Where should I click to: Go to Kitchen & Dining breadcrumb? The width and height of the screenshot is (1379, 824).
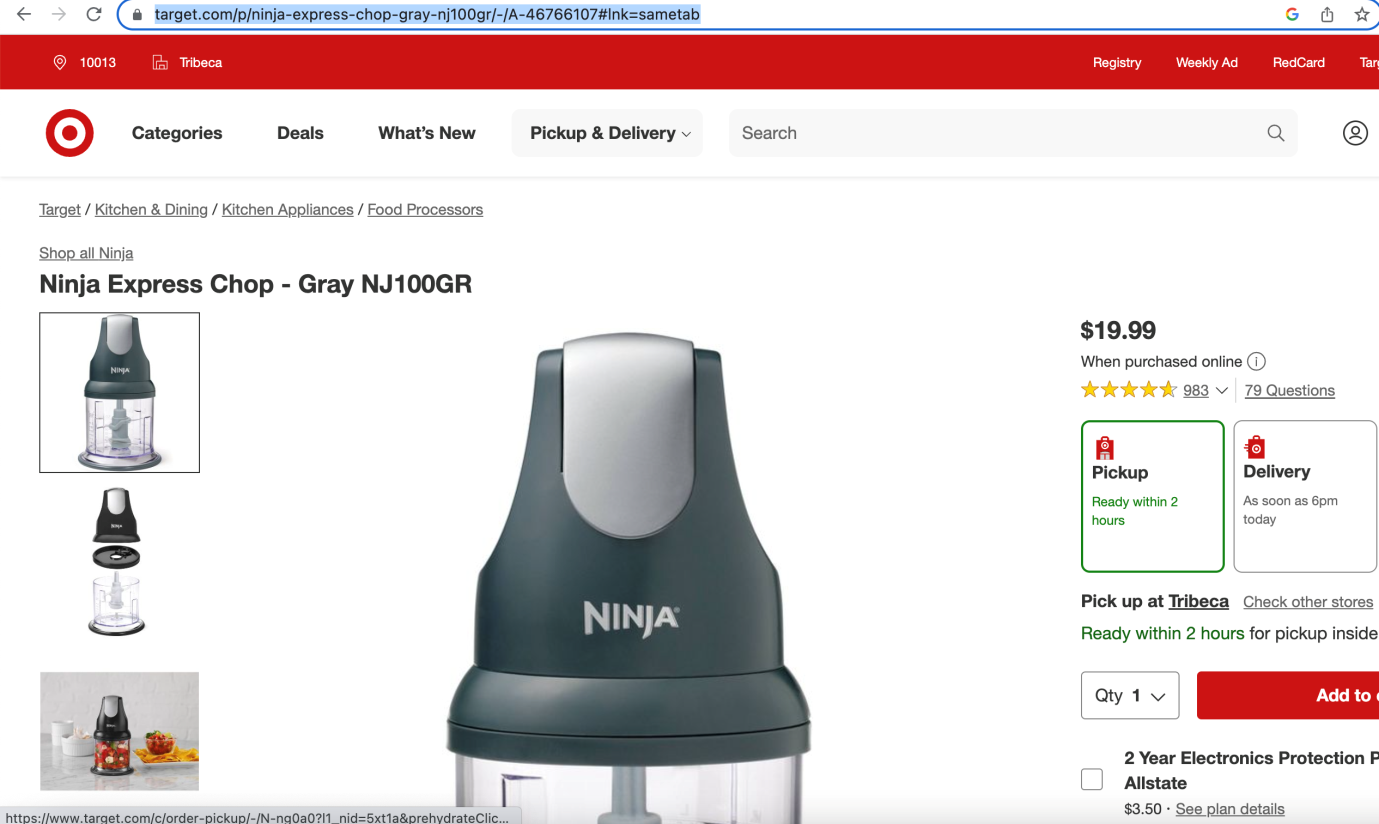[151, 209]
